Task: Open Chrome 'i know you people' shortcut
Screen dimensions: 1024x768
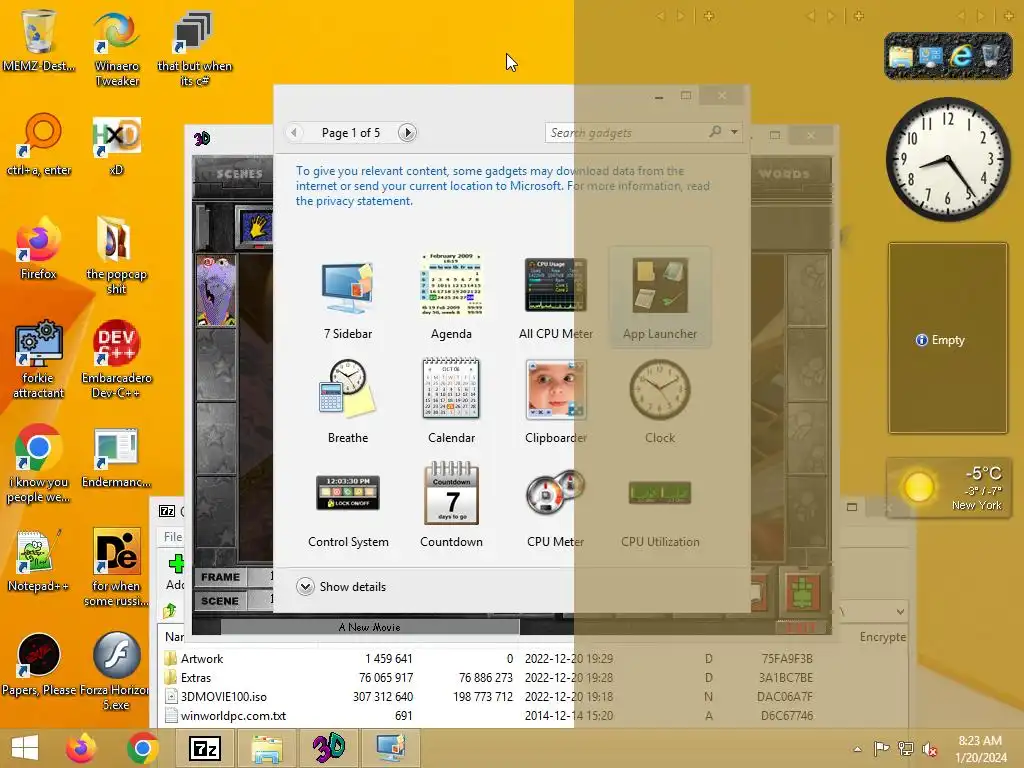Action: click(x=39, y=464)
